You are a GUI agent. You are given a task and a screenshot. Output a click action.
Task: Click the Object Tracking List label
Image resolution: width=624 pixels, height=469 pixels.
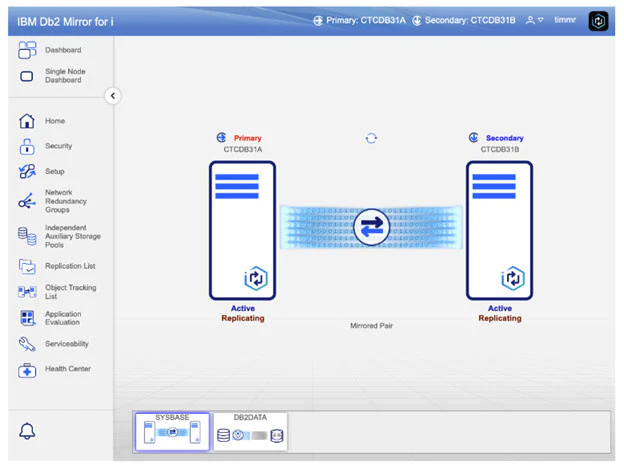click(x=70, y=292)
